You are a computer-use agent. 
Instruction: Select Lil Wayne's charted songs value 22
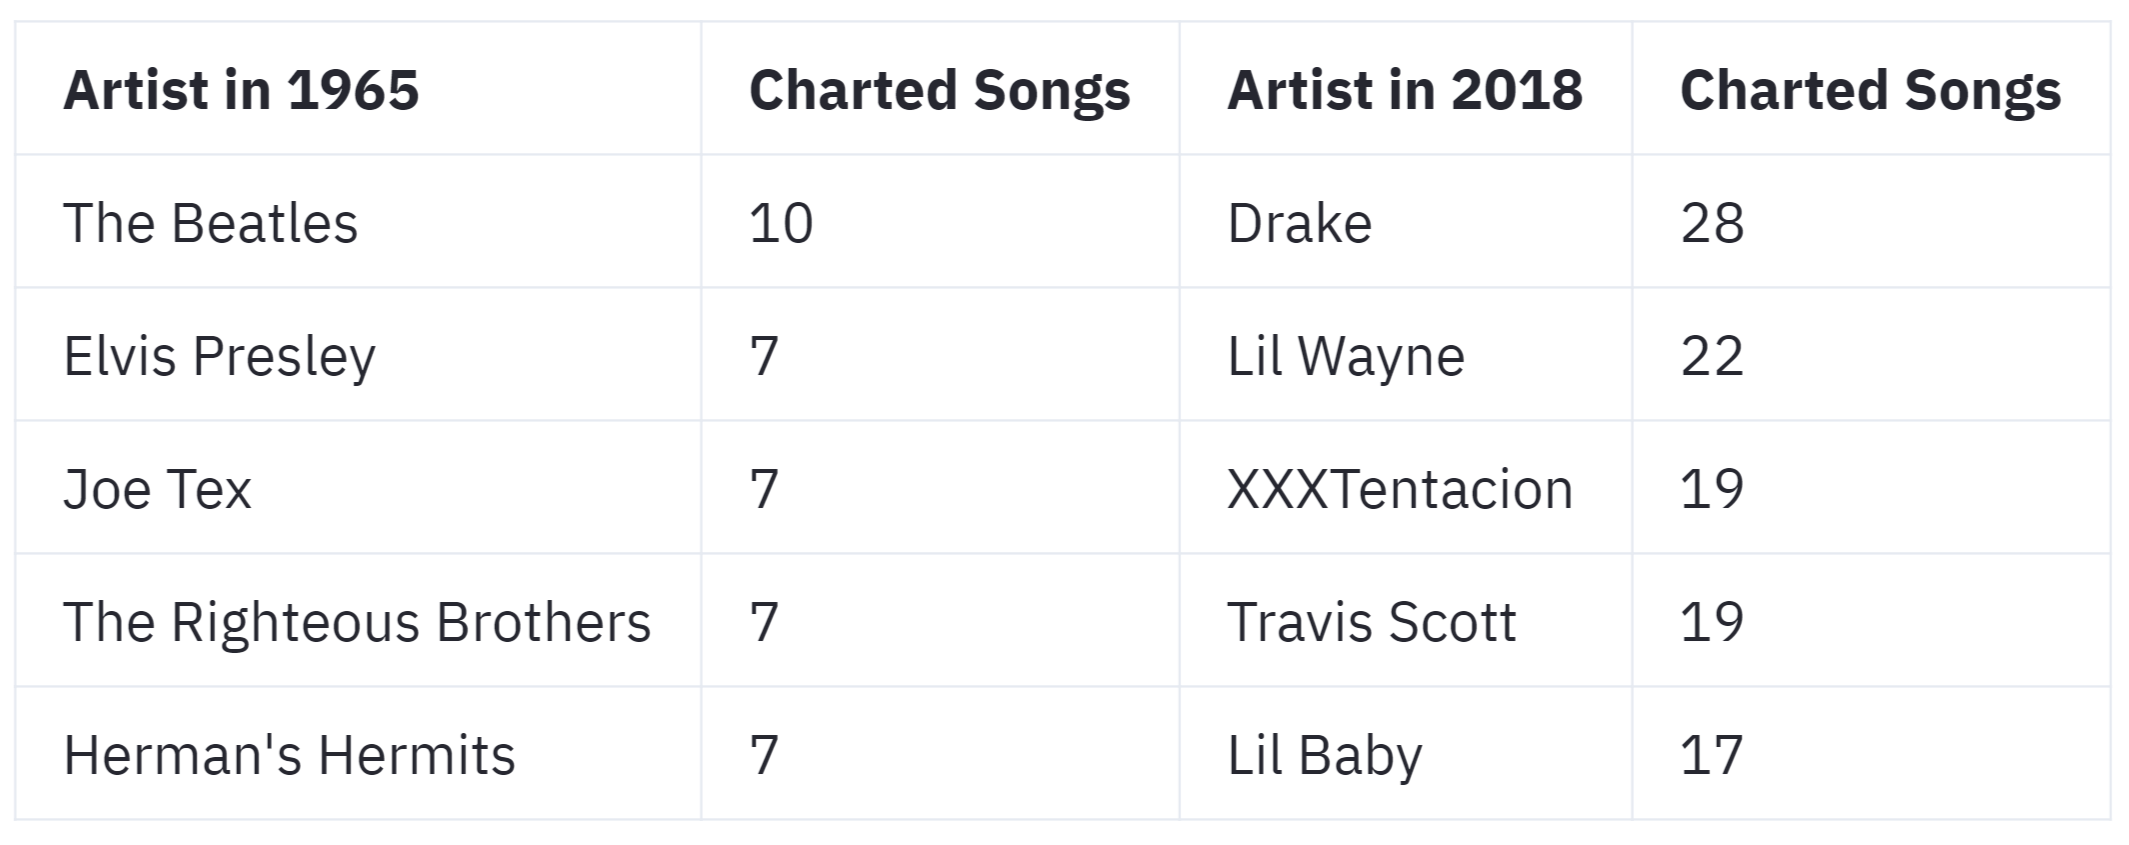coord(1712,356)
